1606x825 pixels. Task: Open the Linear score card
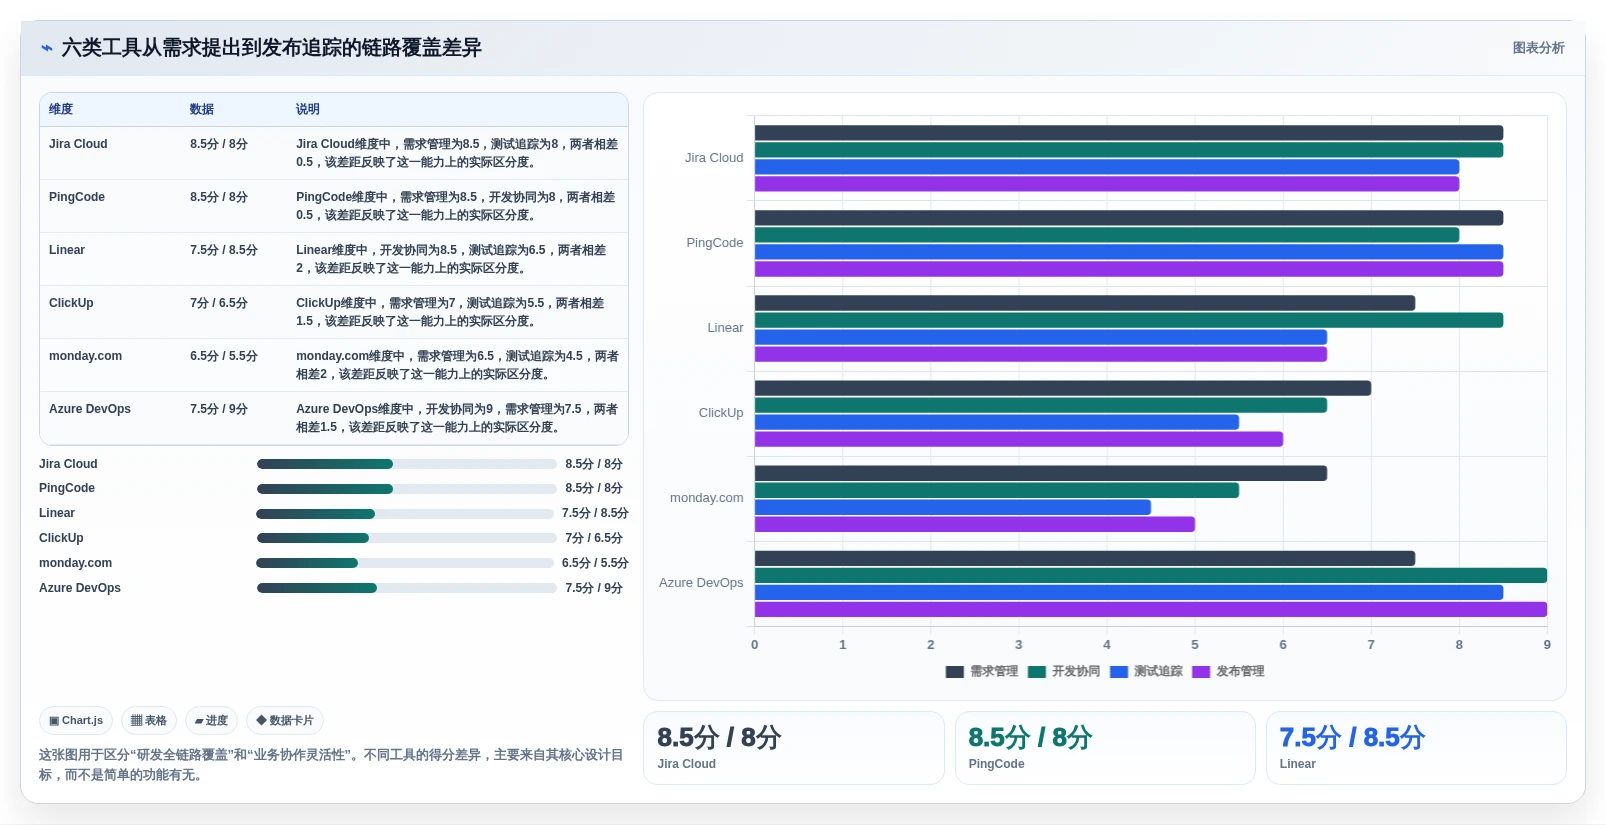[1416, 748]
